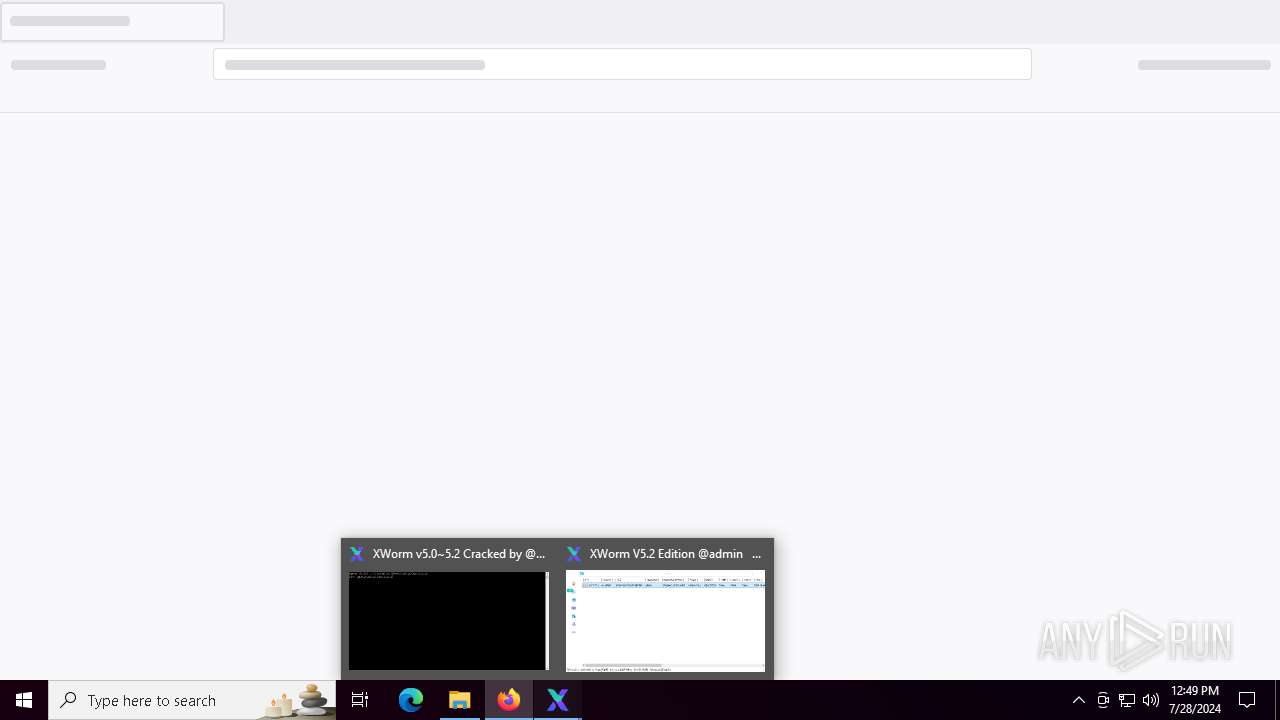This screenshot has height=720, width=1280.
Task: Click the XWorm taskbar icon
Action: coord(558,700)
